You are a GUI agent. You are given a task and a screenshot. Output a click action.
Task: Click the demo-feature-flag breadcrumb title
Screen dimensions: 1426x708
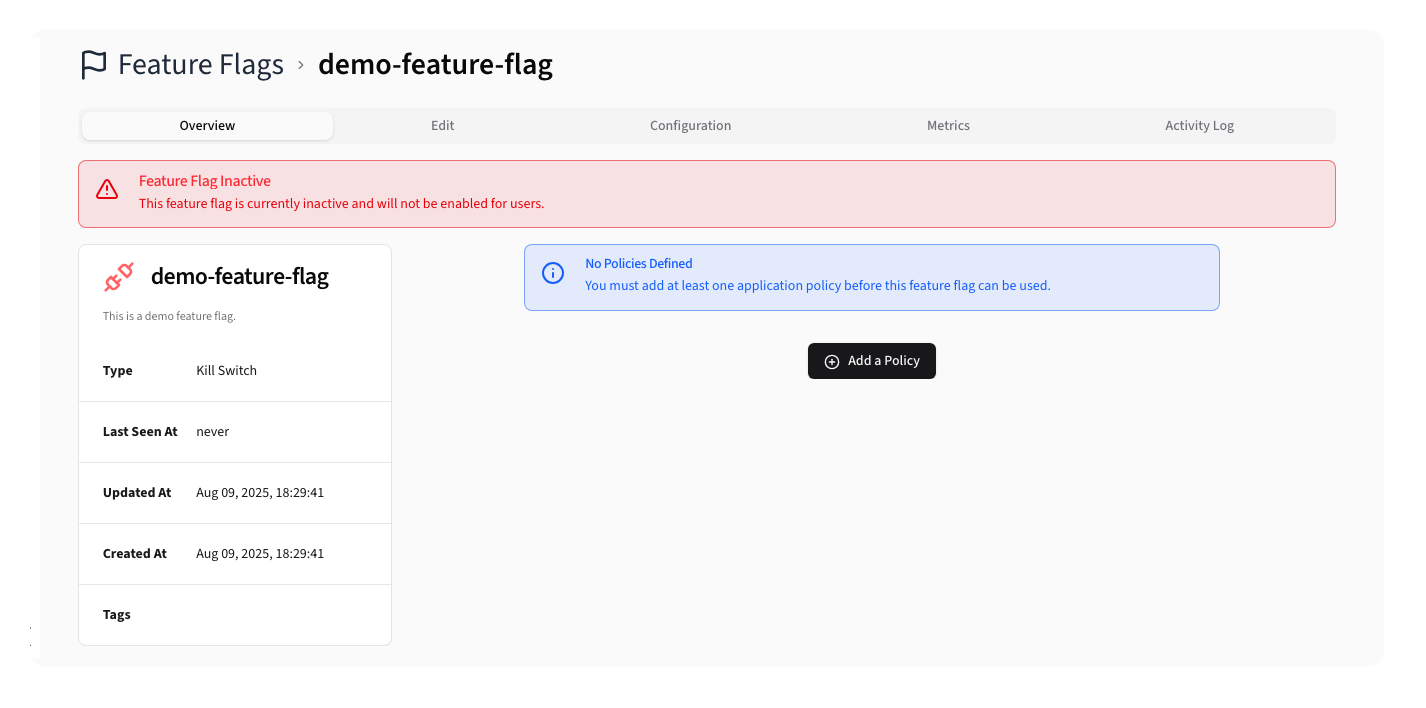click(x=435, y=64)
